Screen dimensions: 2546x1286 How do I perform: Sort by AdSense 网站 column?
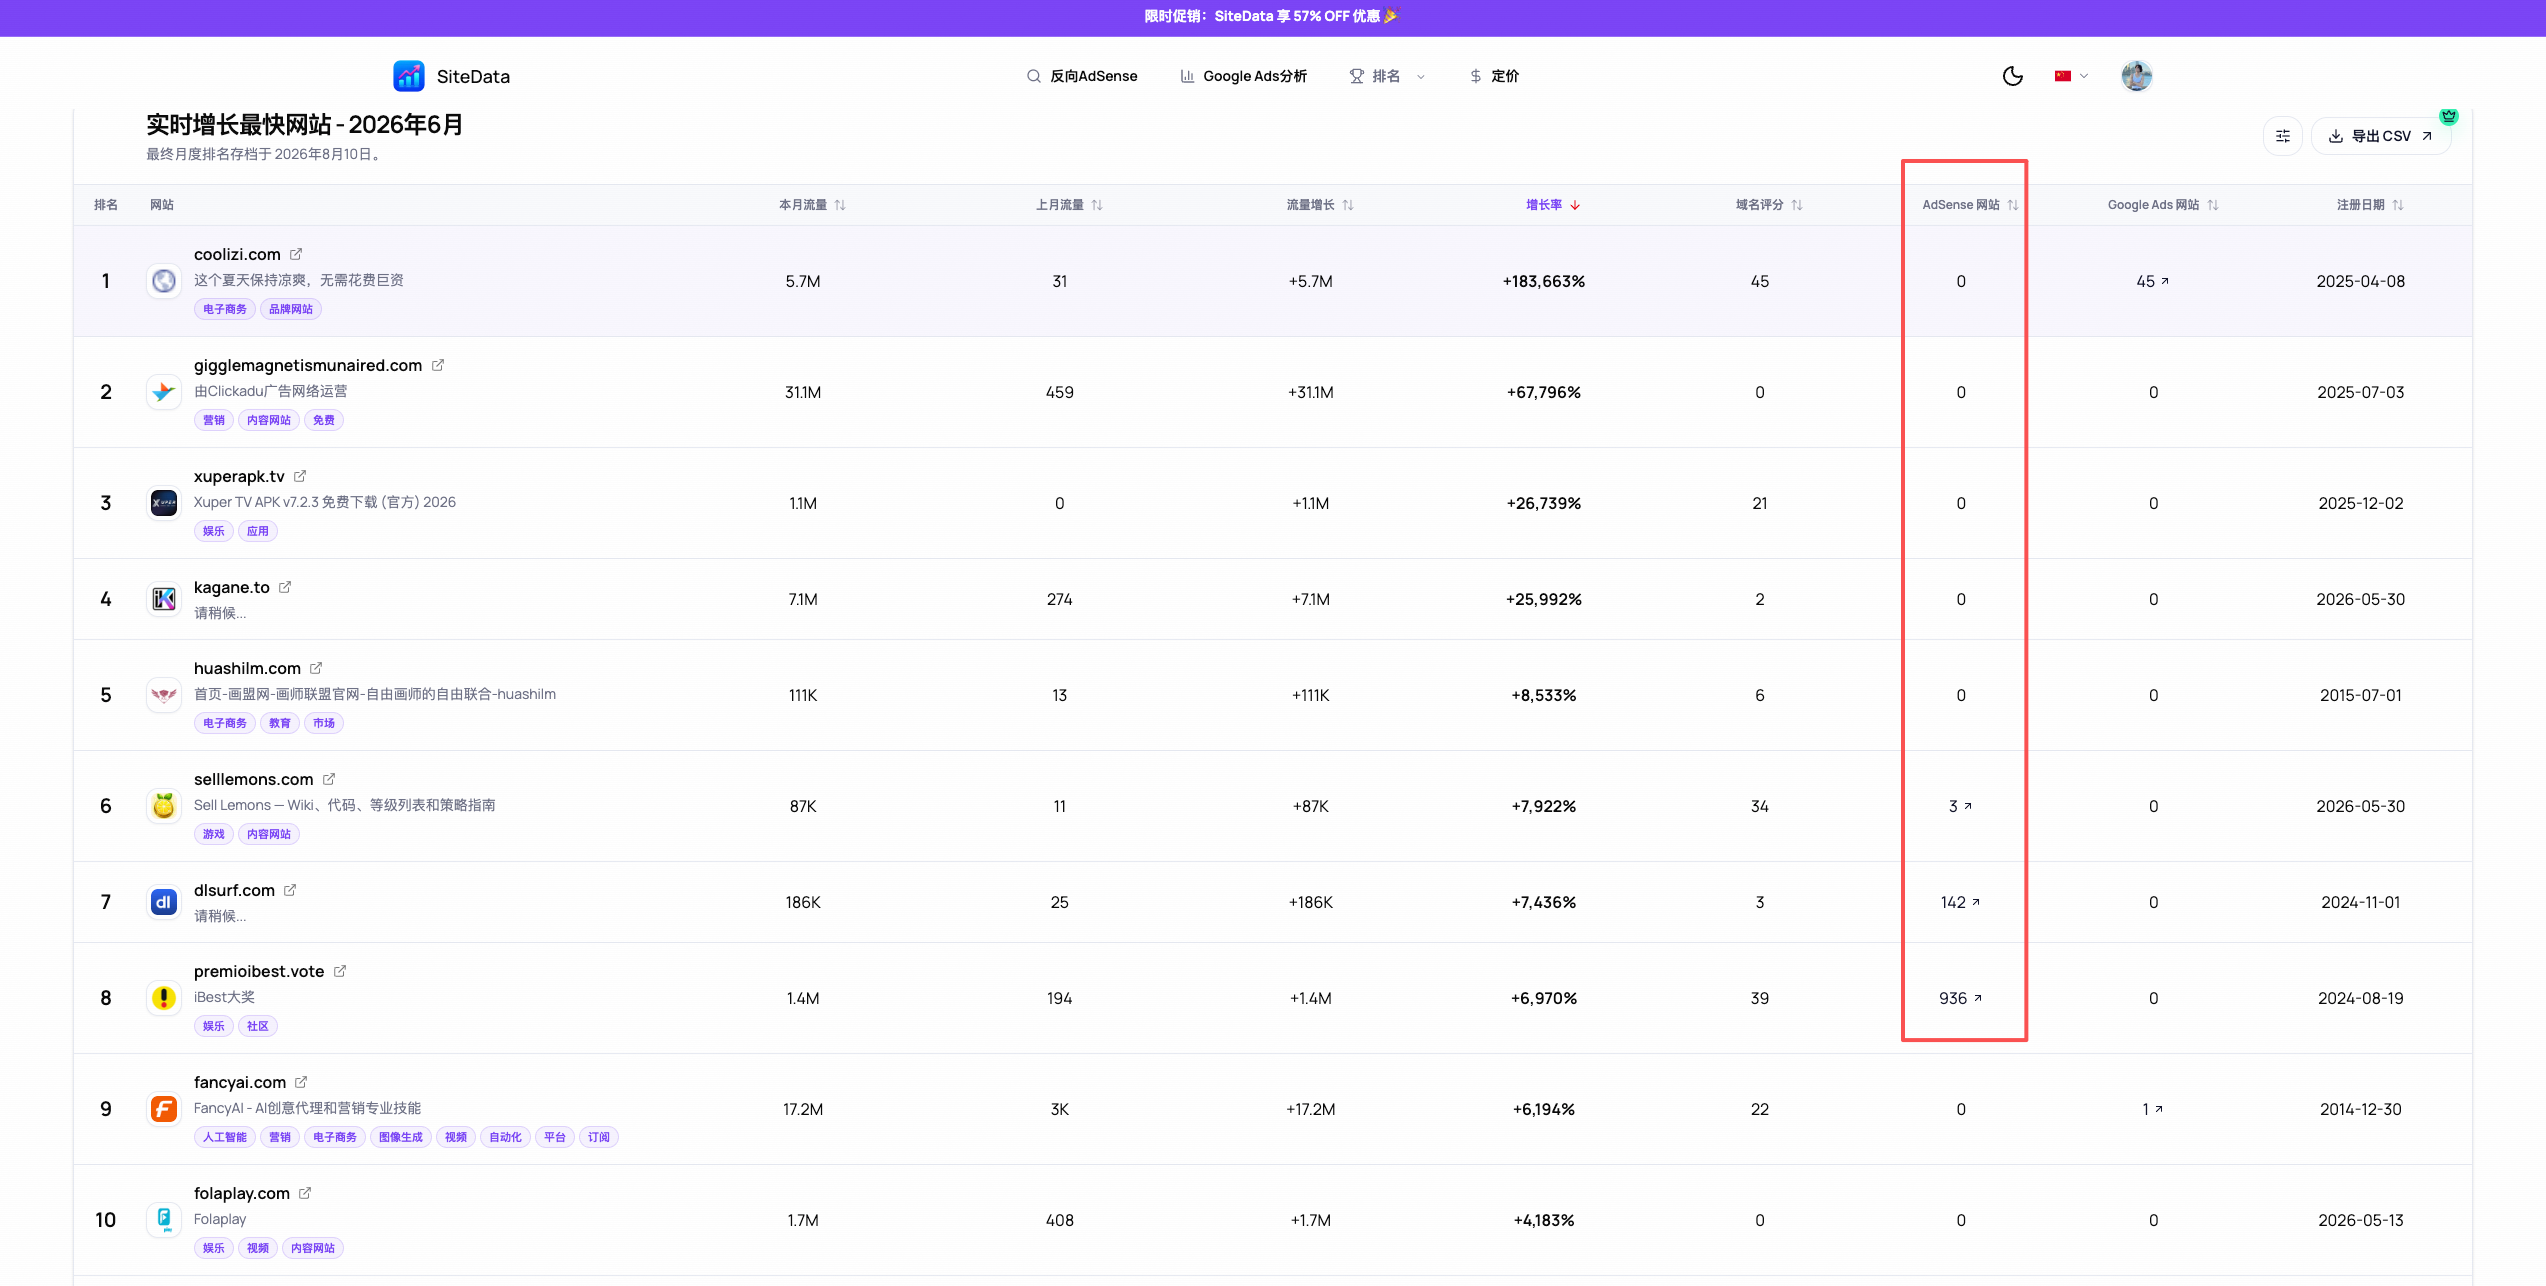[x=1970, y=205]
